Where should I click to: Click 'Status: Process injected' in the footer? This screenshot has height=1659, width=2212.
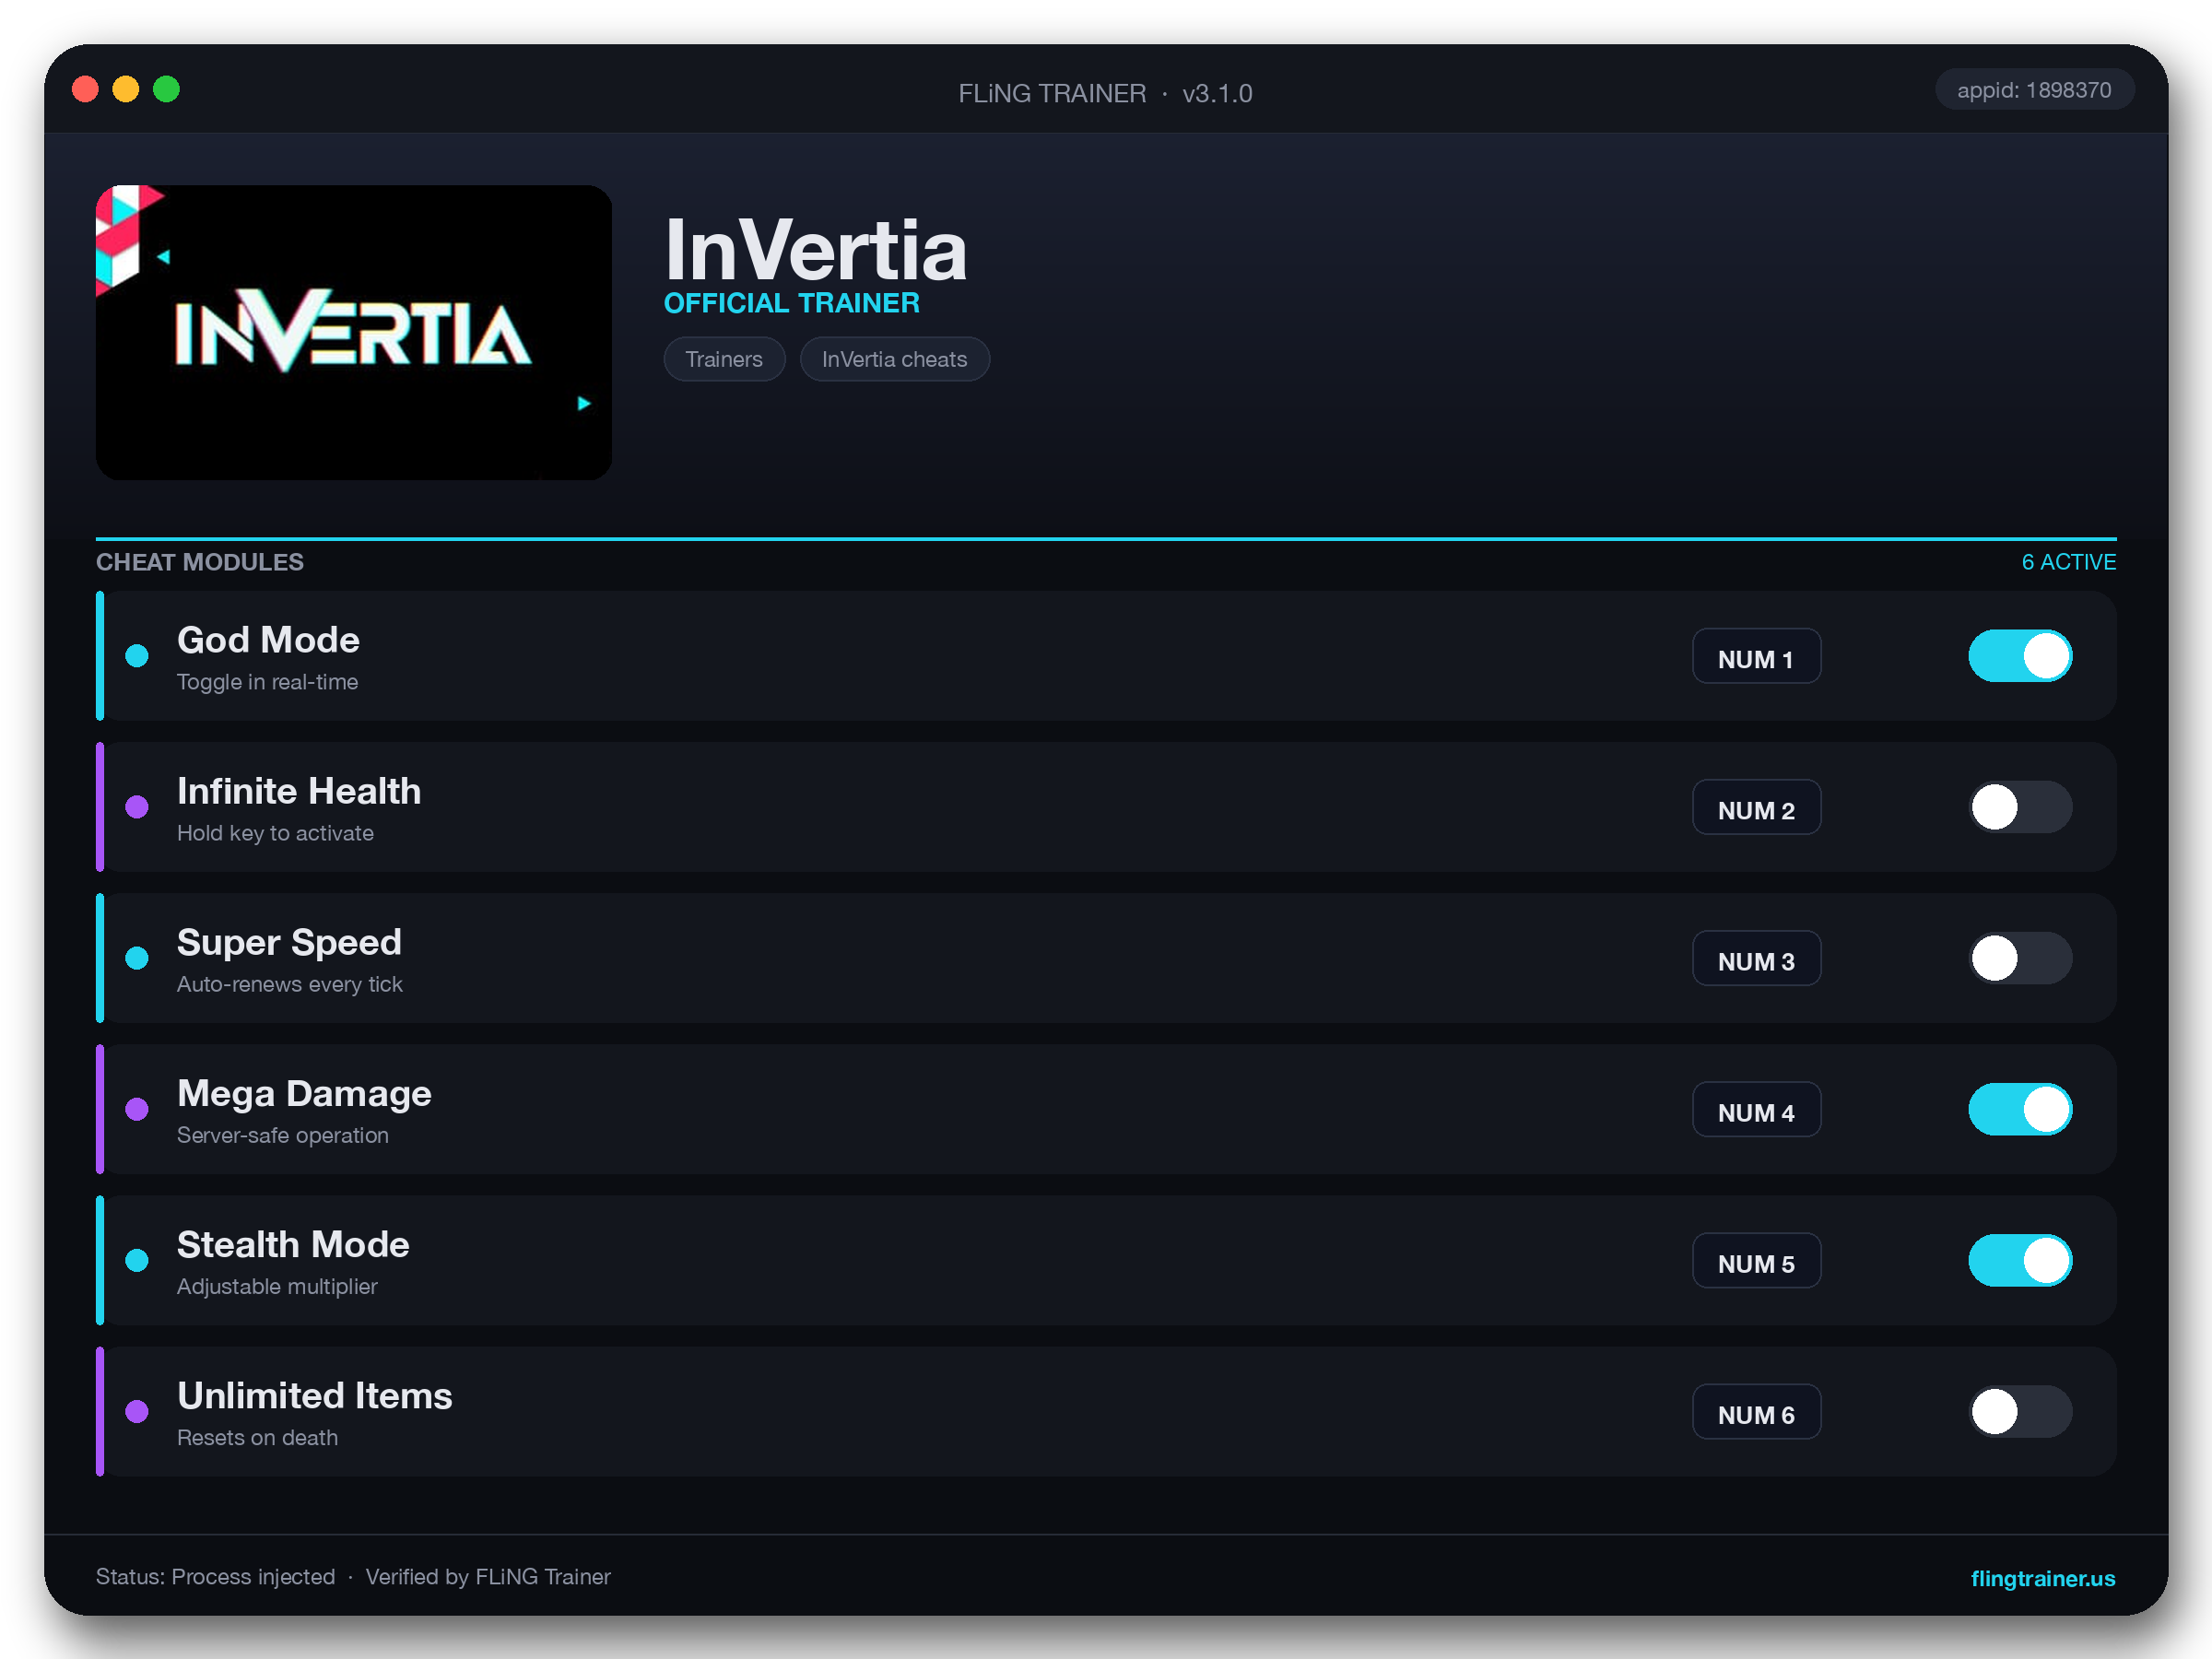click(215, 1577)
